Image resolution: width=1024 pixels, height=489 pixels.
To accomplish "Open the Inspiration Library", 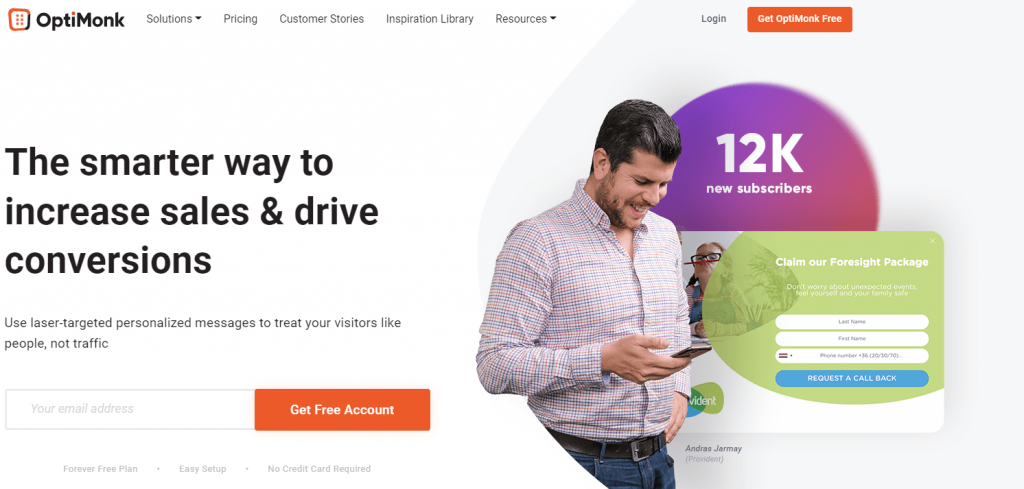I will [430, 19].
